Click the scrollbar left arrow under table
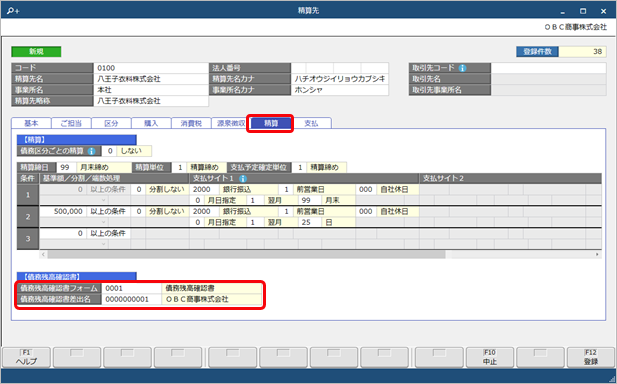Screen dimensions: 617x384 point(43,255)
